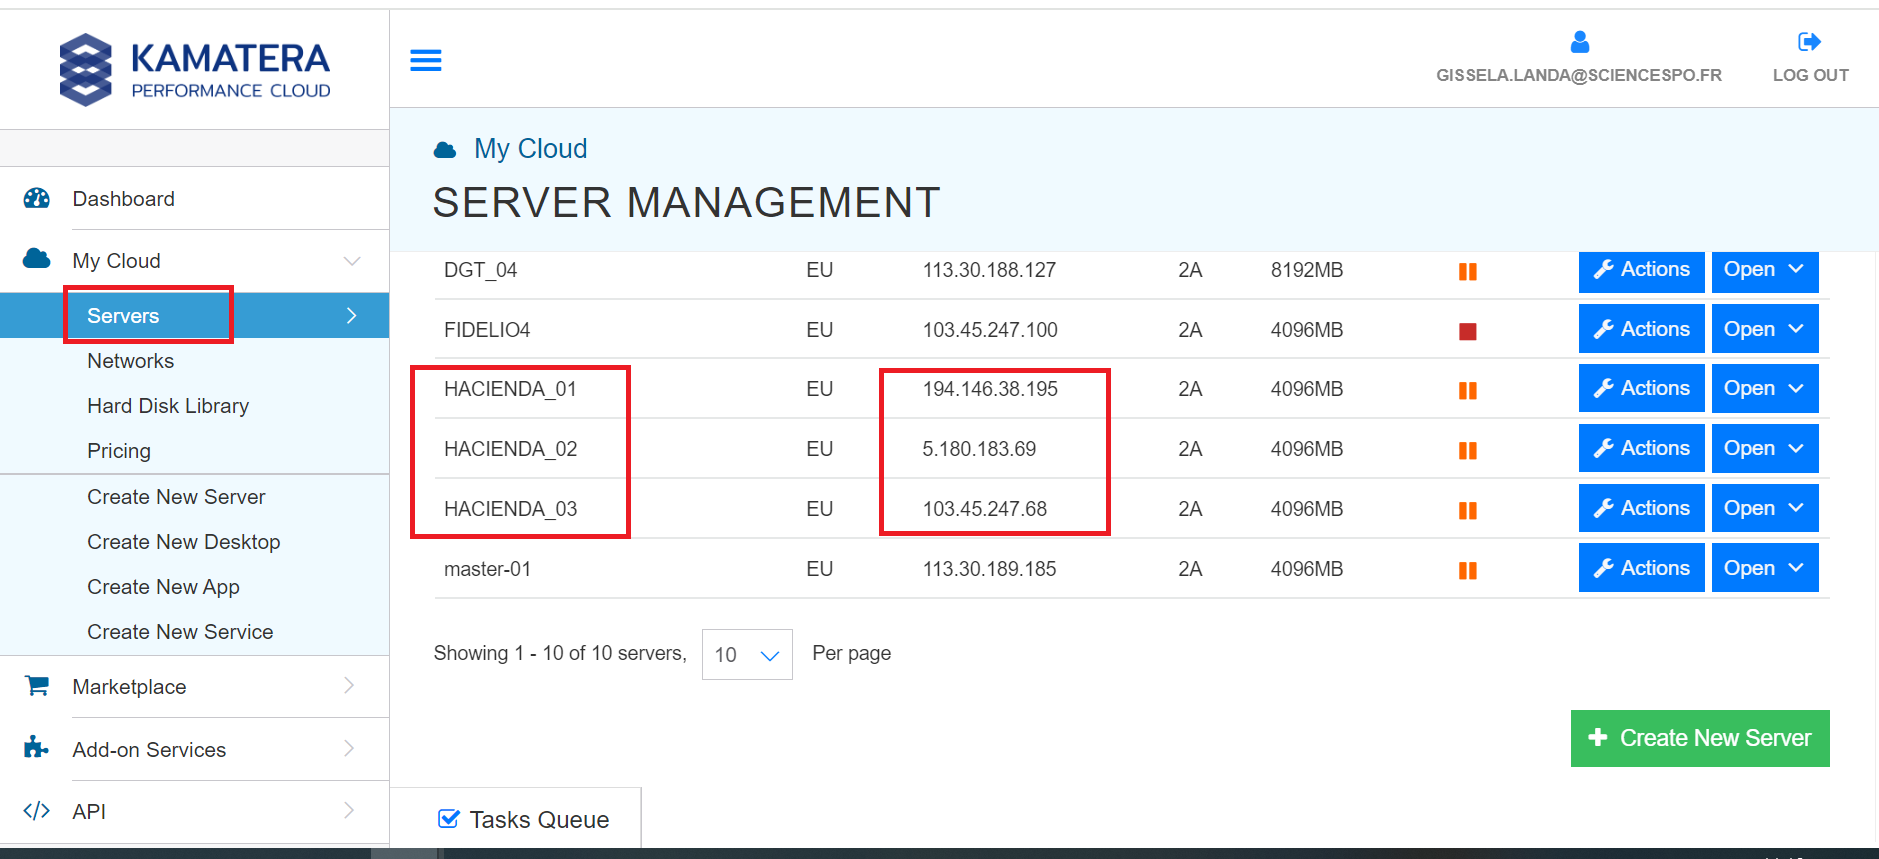Screen dimensions: 1879x859
Task: Select Create New Desktop
Action: click(184, 542)
